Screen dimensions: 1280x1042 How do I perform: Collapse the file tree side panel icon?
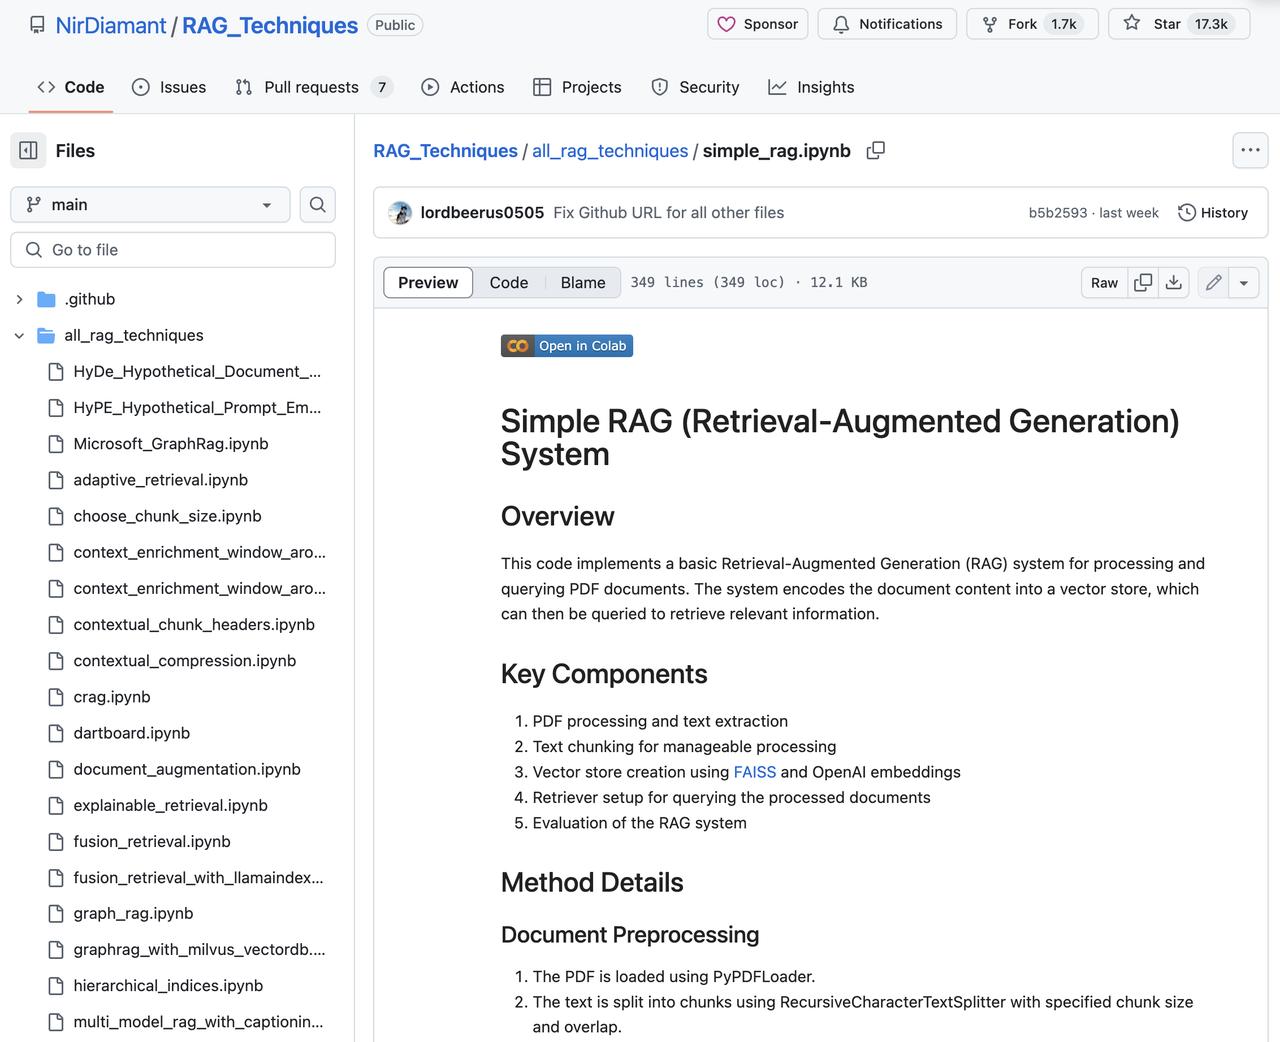click(29, 150)
